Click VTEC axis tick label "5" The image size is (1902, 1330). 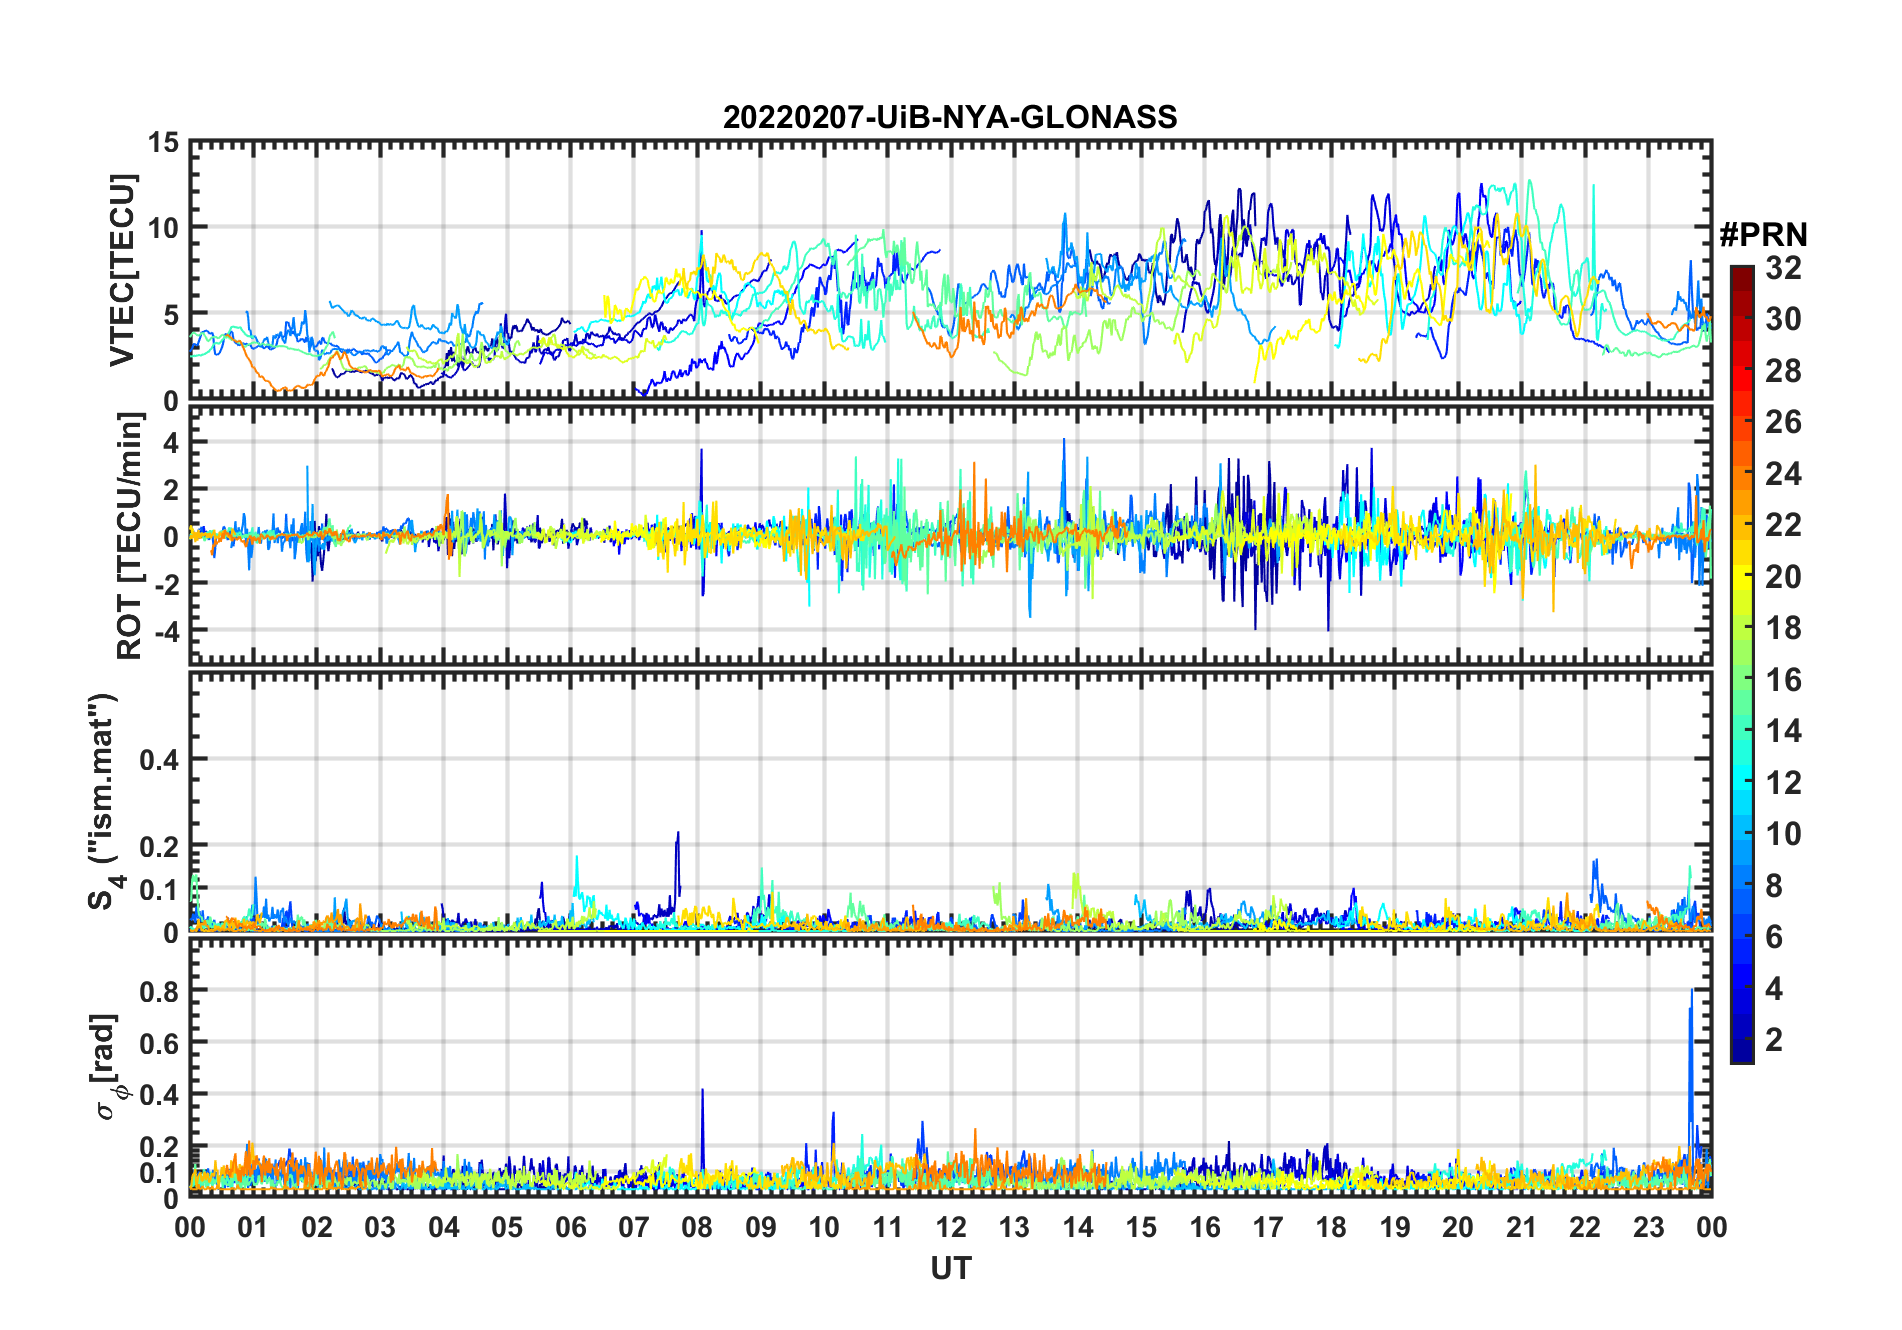pos(171,316)
